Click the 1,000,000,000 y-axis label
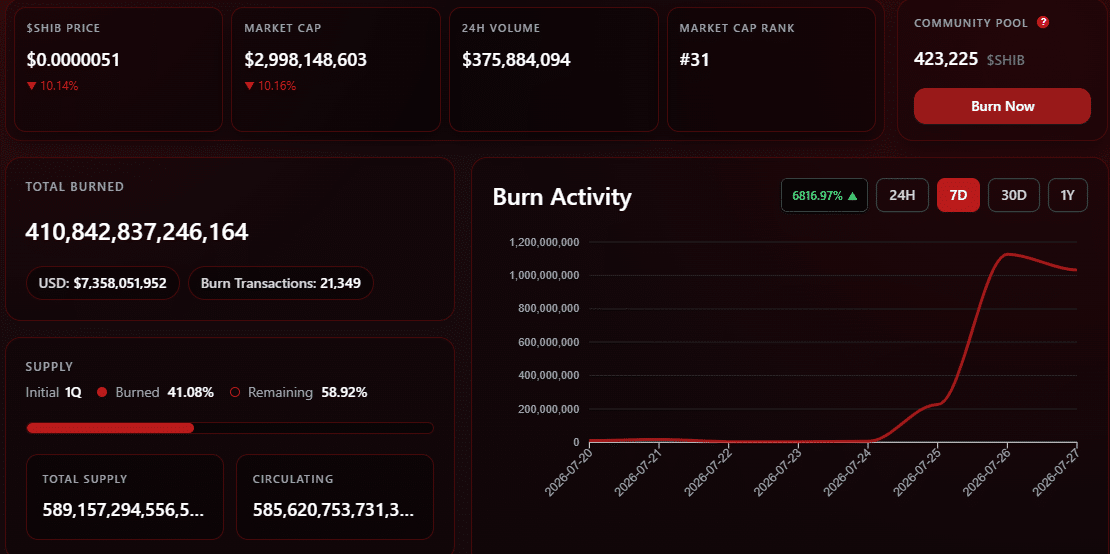 545,275
